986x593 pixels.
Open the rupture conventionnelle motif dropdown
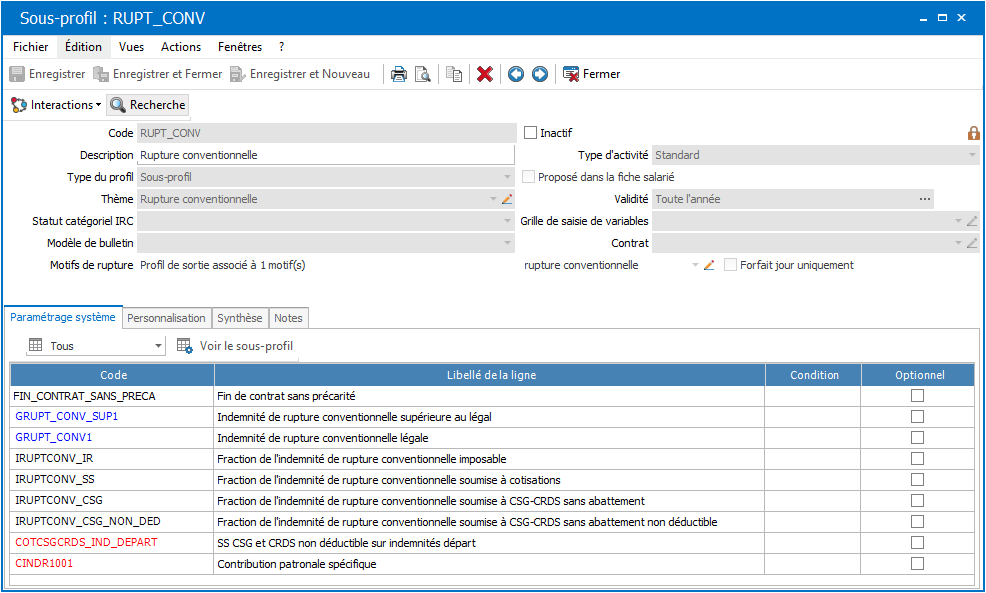(x=695, y=265)
